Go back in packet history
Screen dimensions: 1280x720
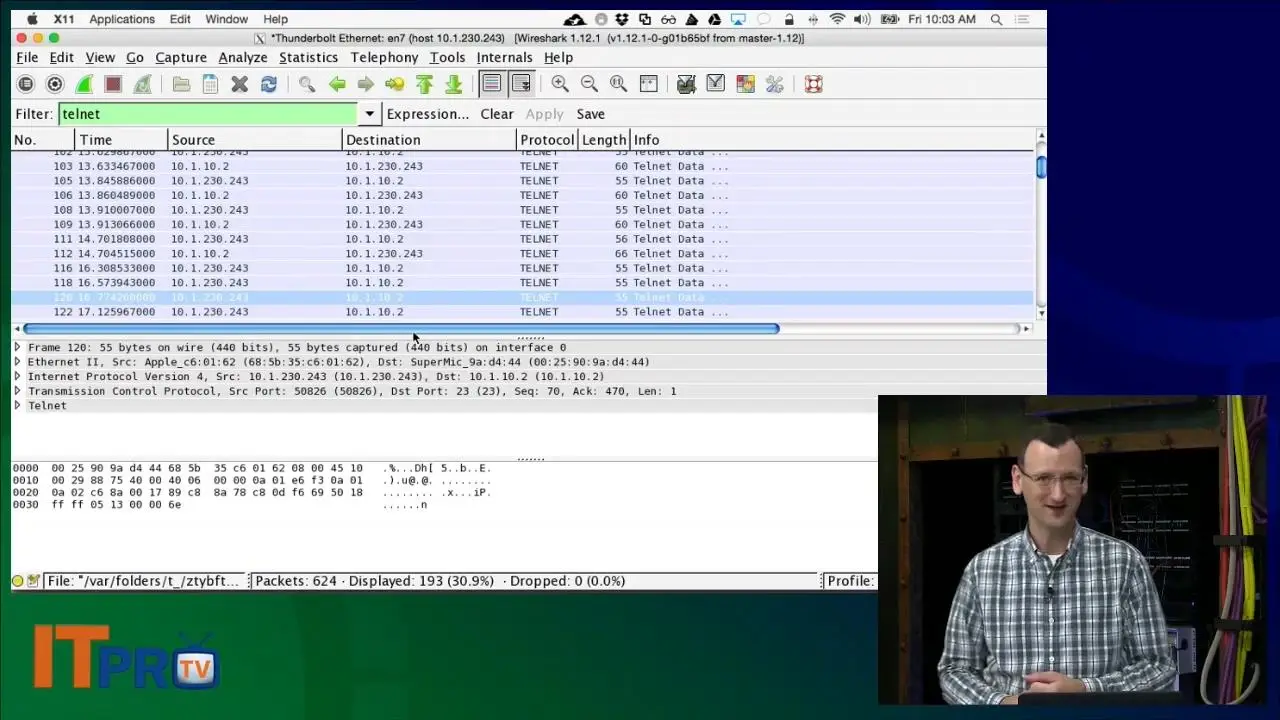tap(337, 84)
